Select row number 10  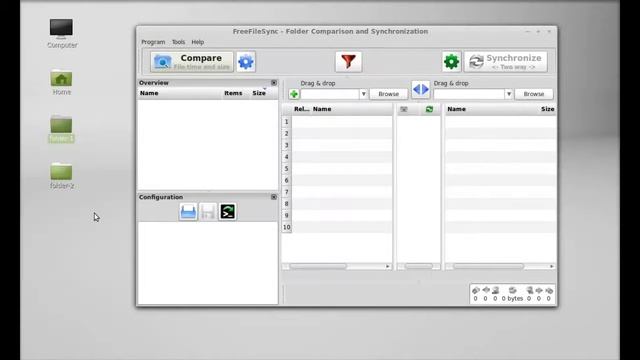point(287,227)
